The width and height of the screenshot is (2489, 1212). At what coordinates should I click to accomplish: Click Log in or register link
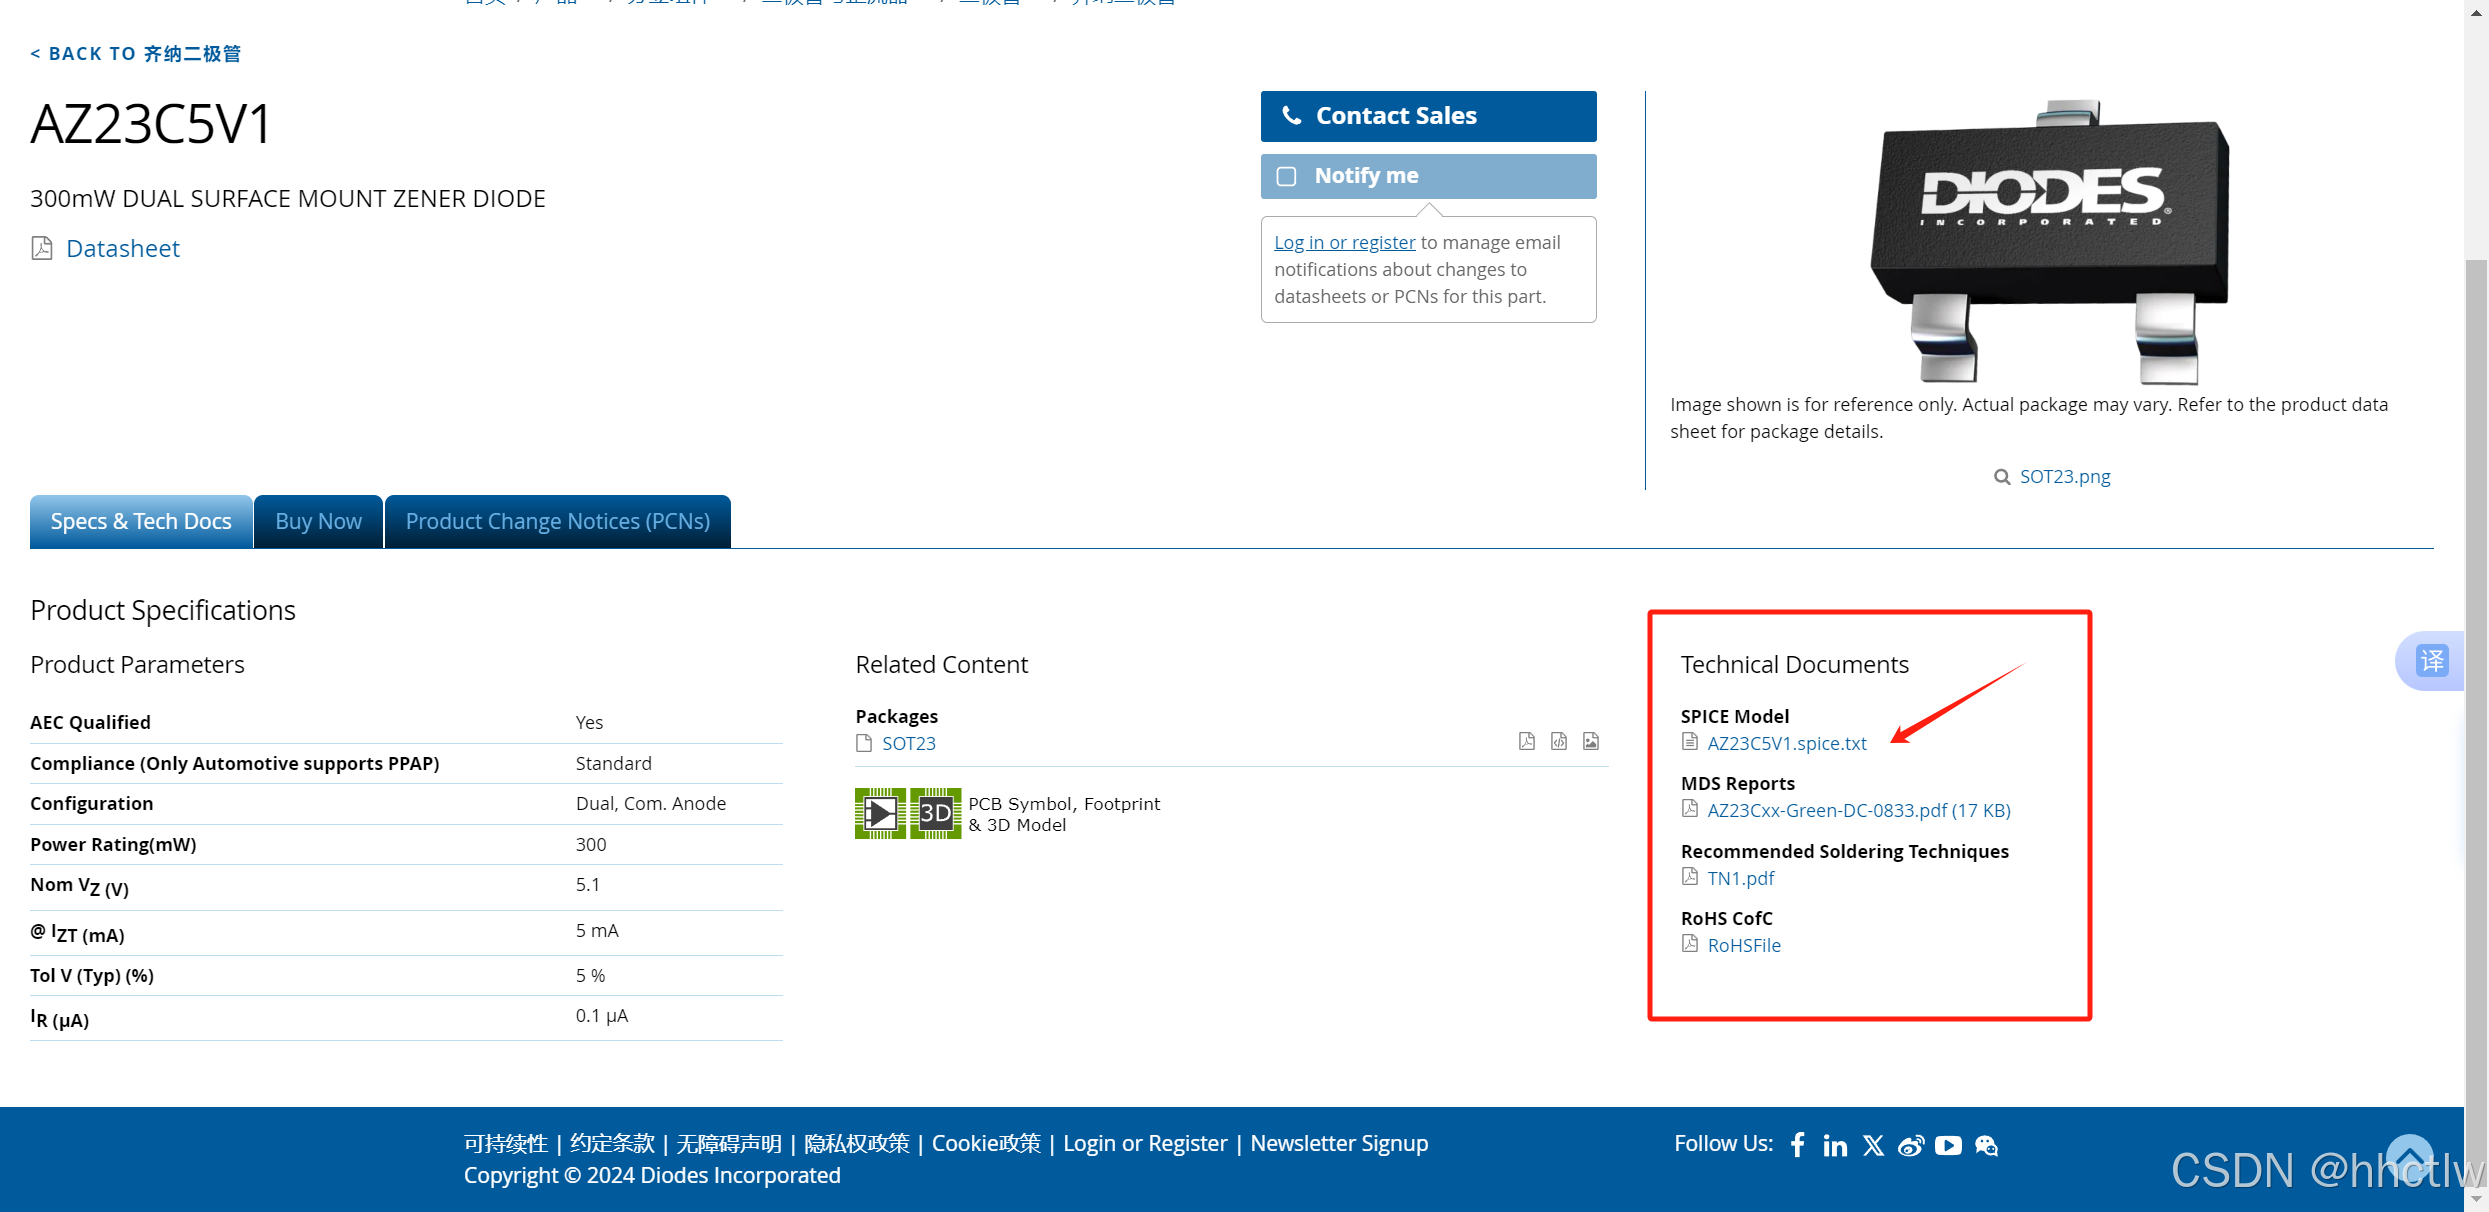click(1344, 242)
